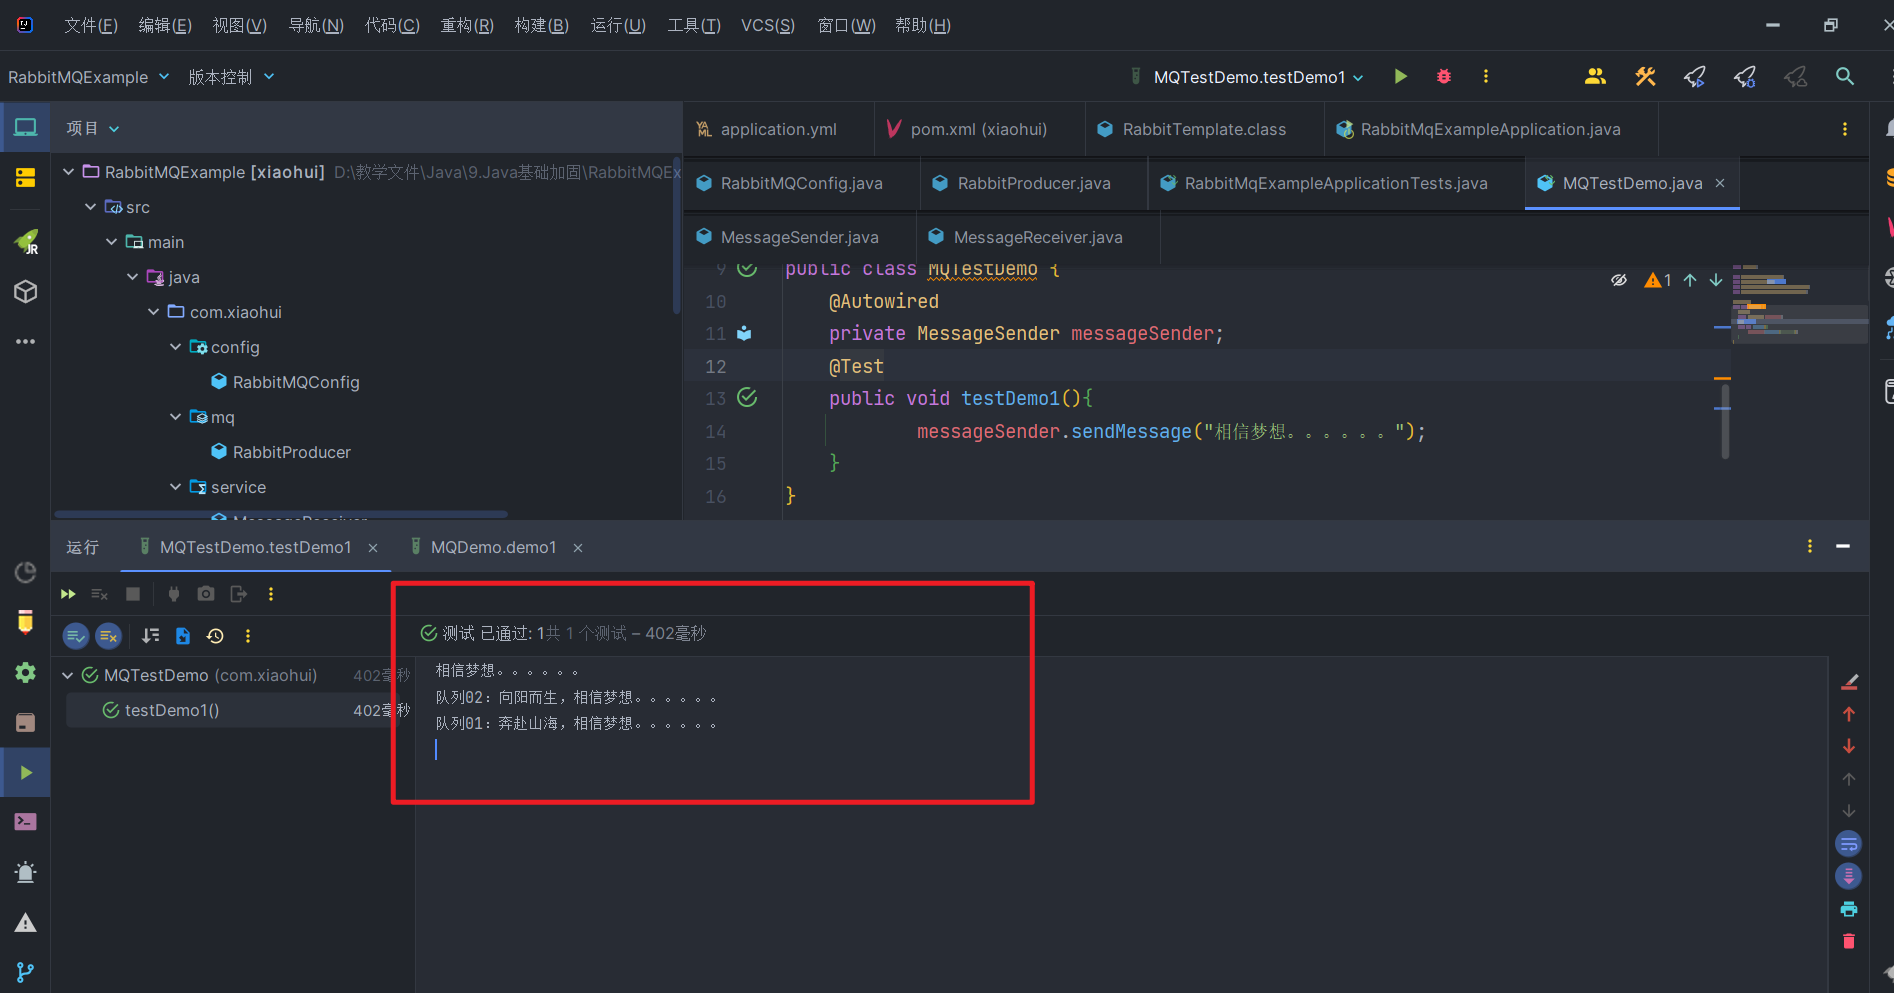The height and width of the screenshot is (993, 1894).
Task: Import tests file icon in run panel
Action: point(183,636)
